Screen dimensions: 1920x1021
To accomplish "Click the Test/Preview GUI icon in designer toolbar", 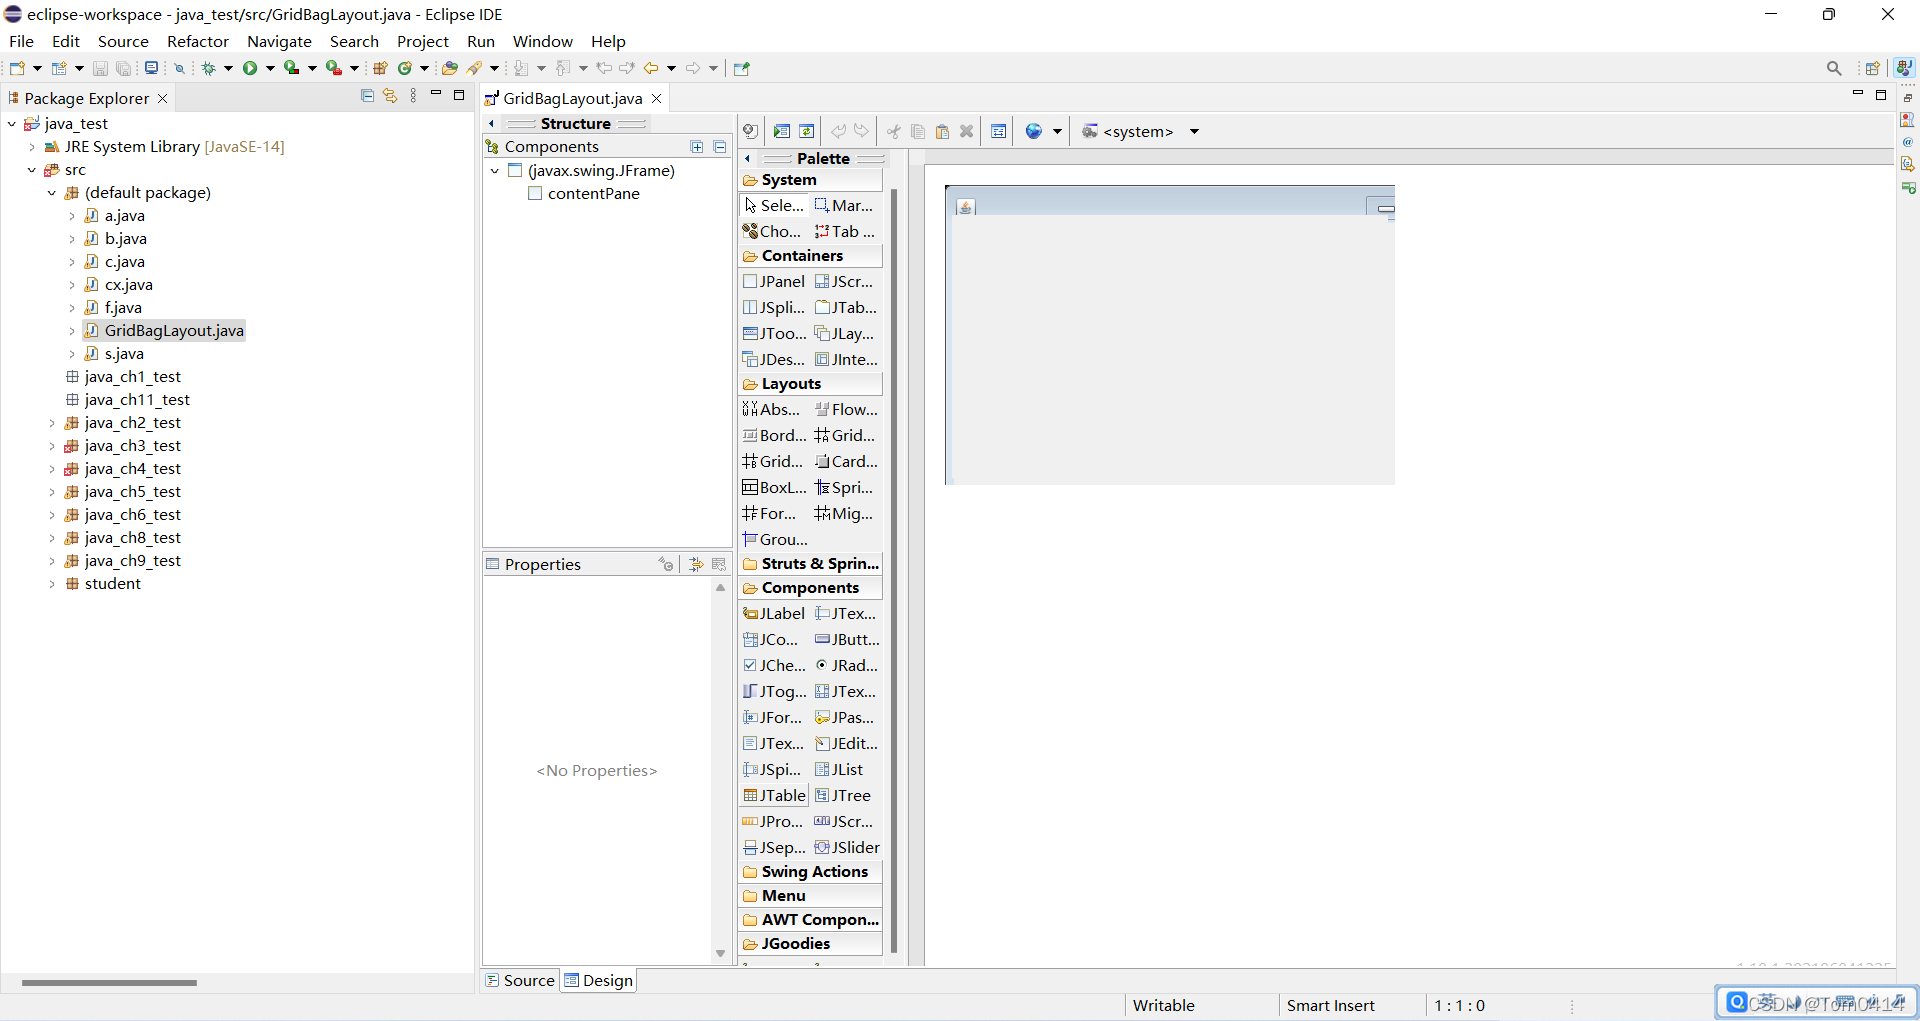I will point(782,131).
